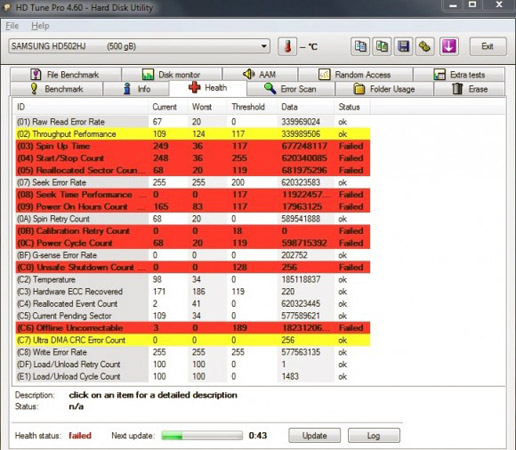The width and height of the screenshot is (516, 450).
Task: Select the (0B) Calibration Retry Count row
Action: click(193, 231)
